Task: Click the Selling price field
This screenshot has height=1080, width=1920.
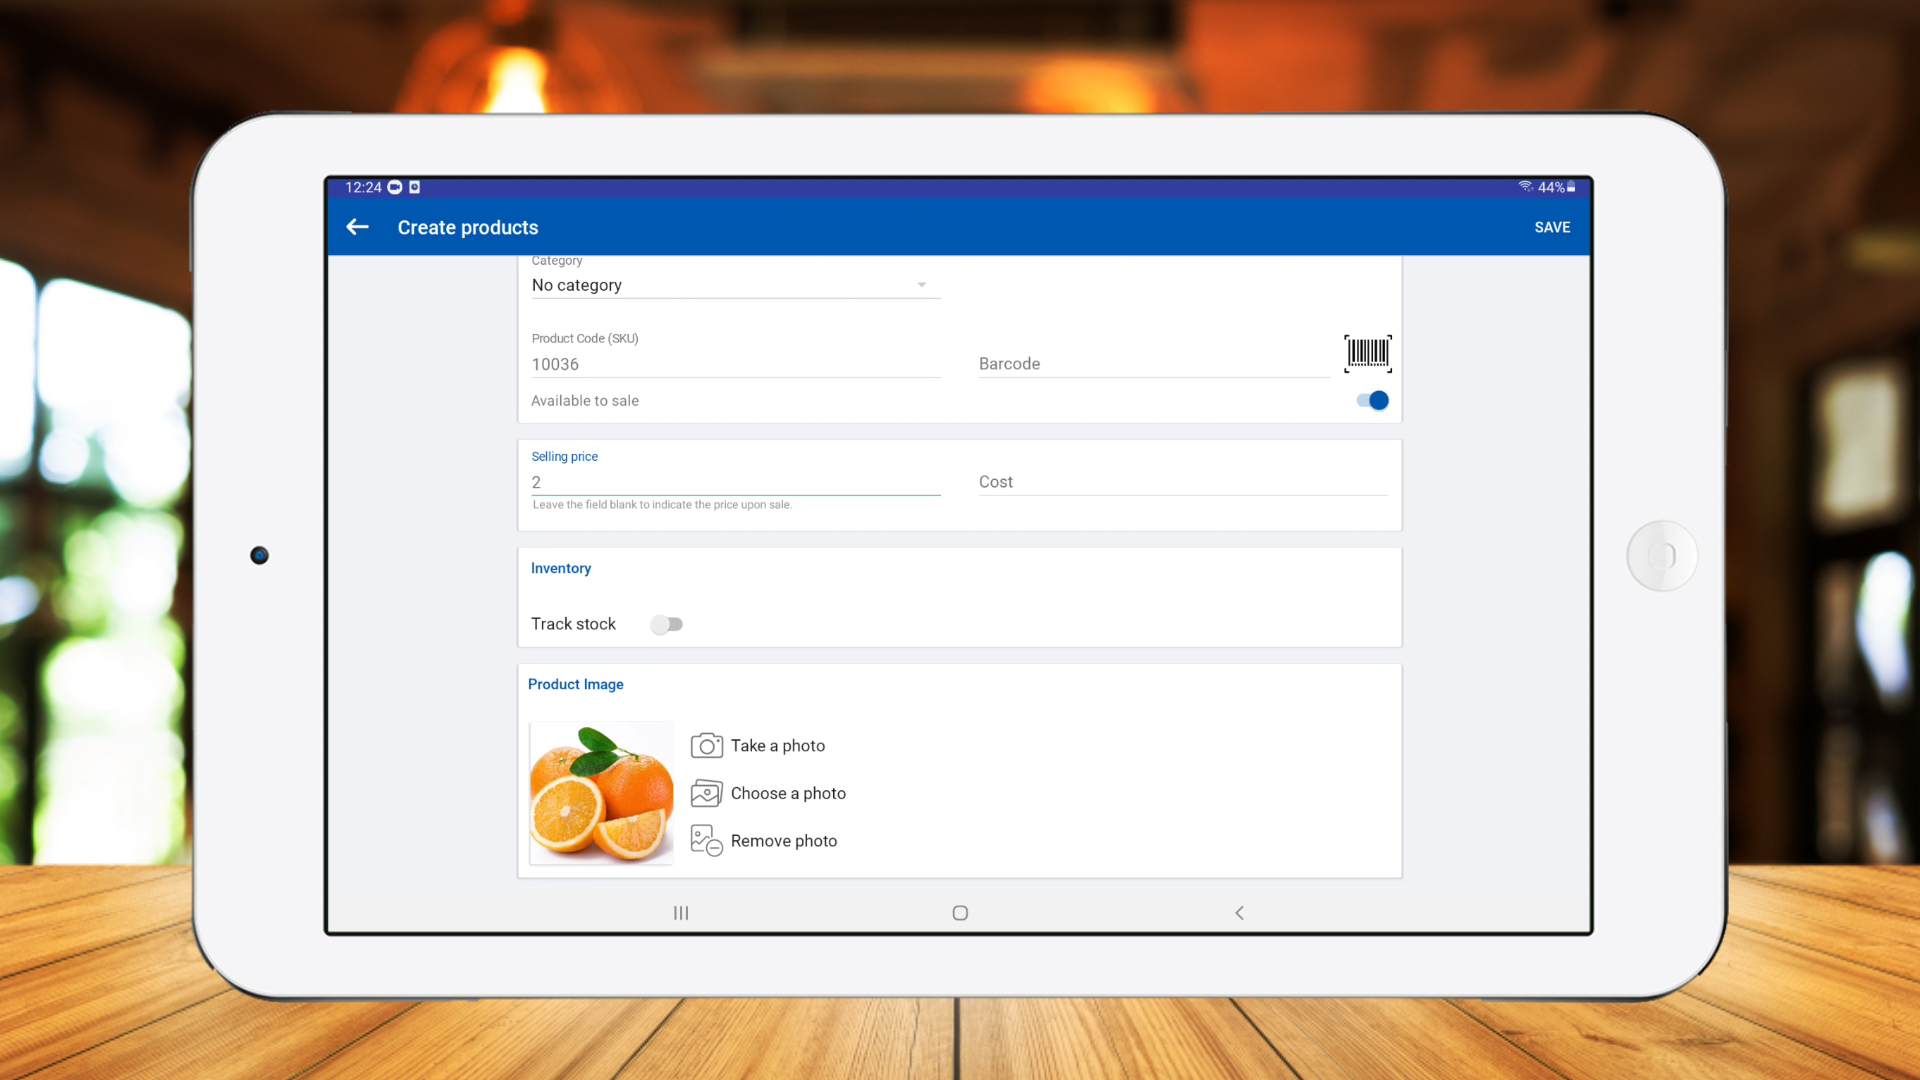Action: tap(735, 483)
